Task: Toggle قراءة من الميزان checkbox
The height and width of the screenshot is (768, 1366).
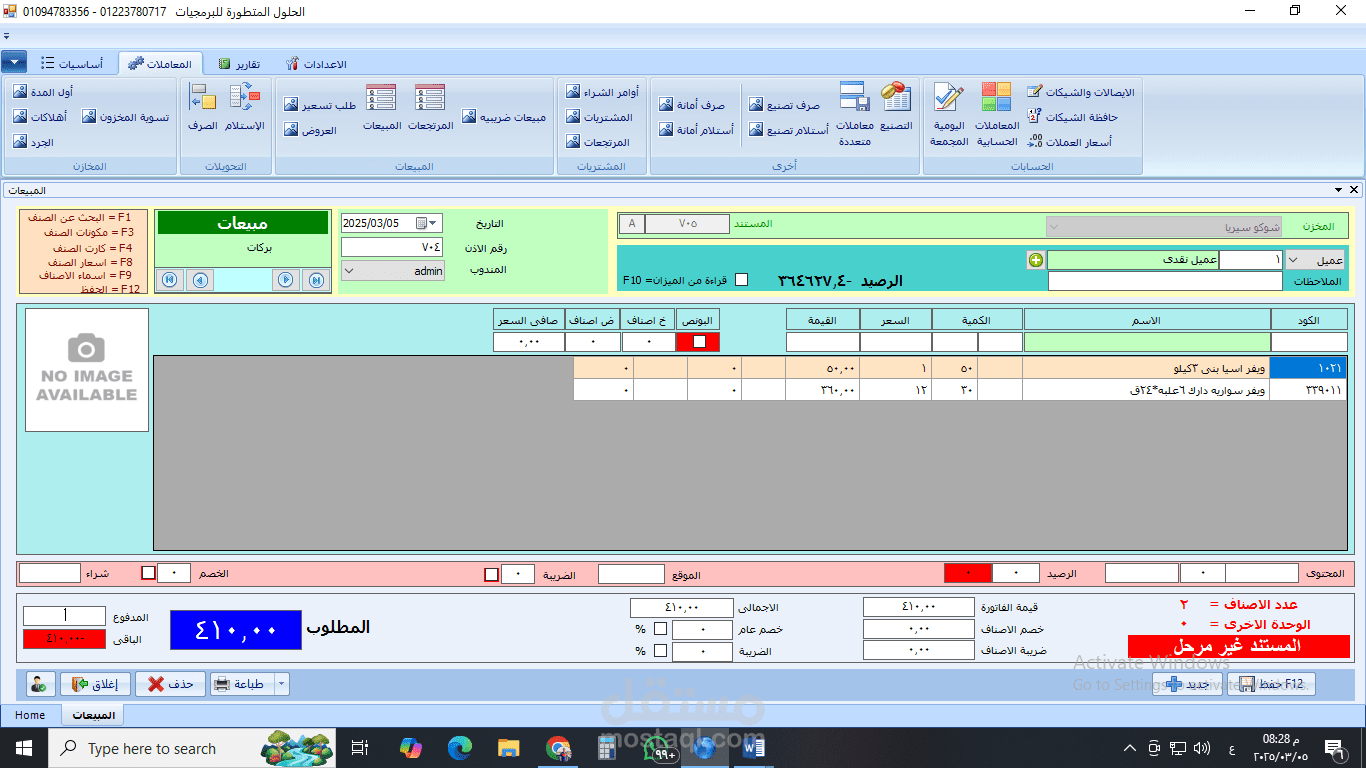Action: click(x=741, y=280)
